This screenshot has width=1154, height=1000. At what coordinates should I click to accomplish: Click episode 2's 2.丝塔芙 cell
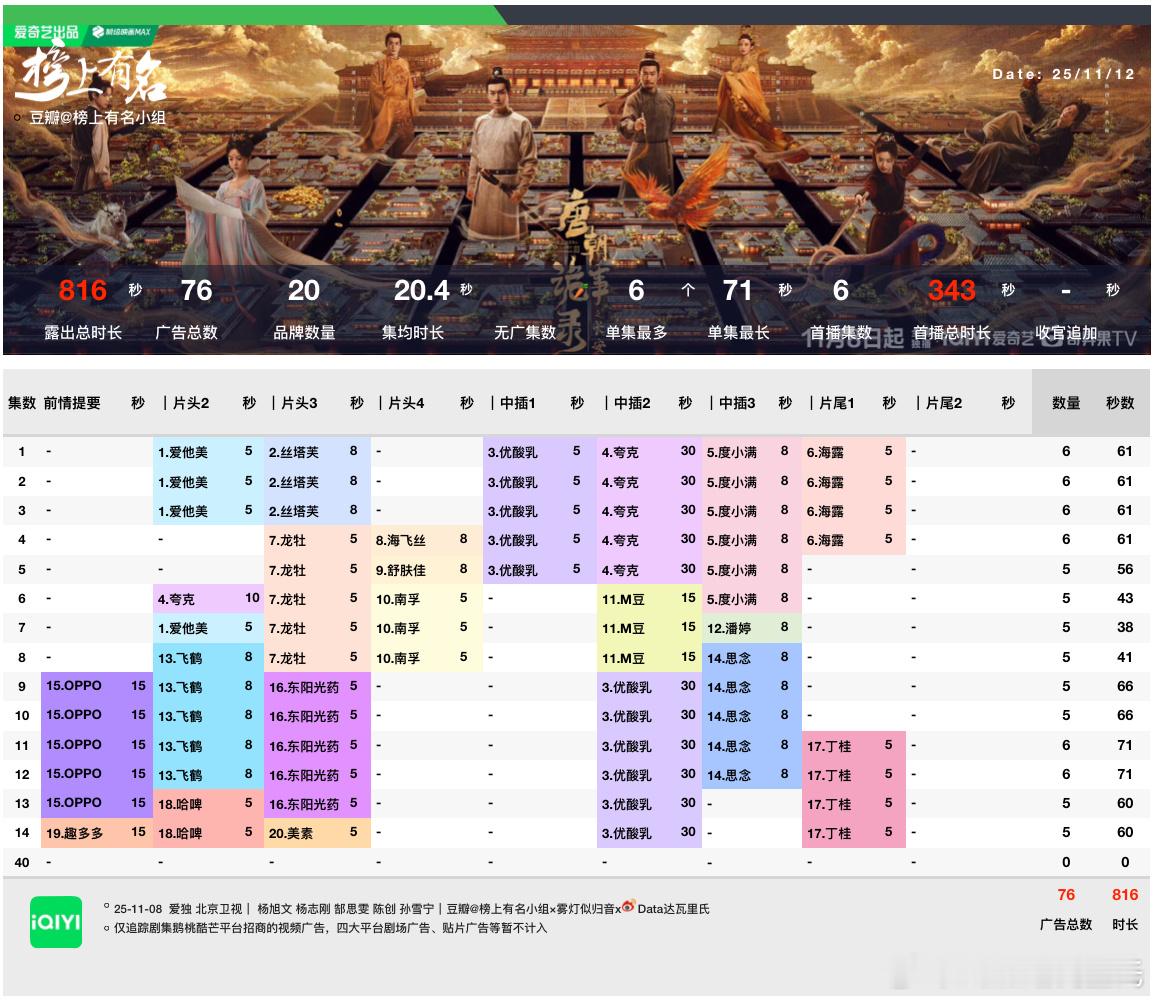coord(317,482)
